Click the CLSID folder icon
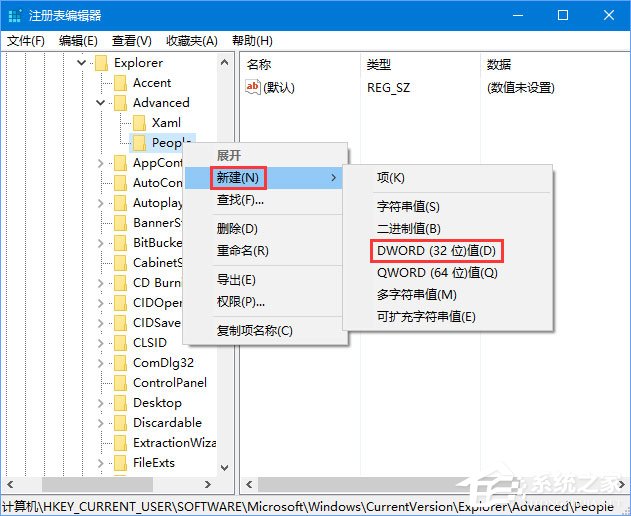The image size is (631, 516). point(120,343)
